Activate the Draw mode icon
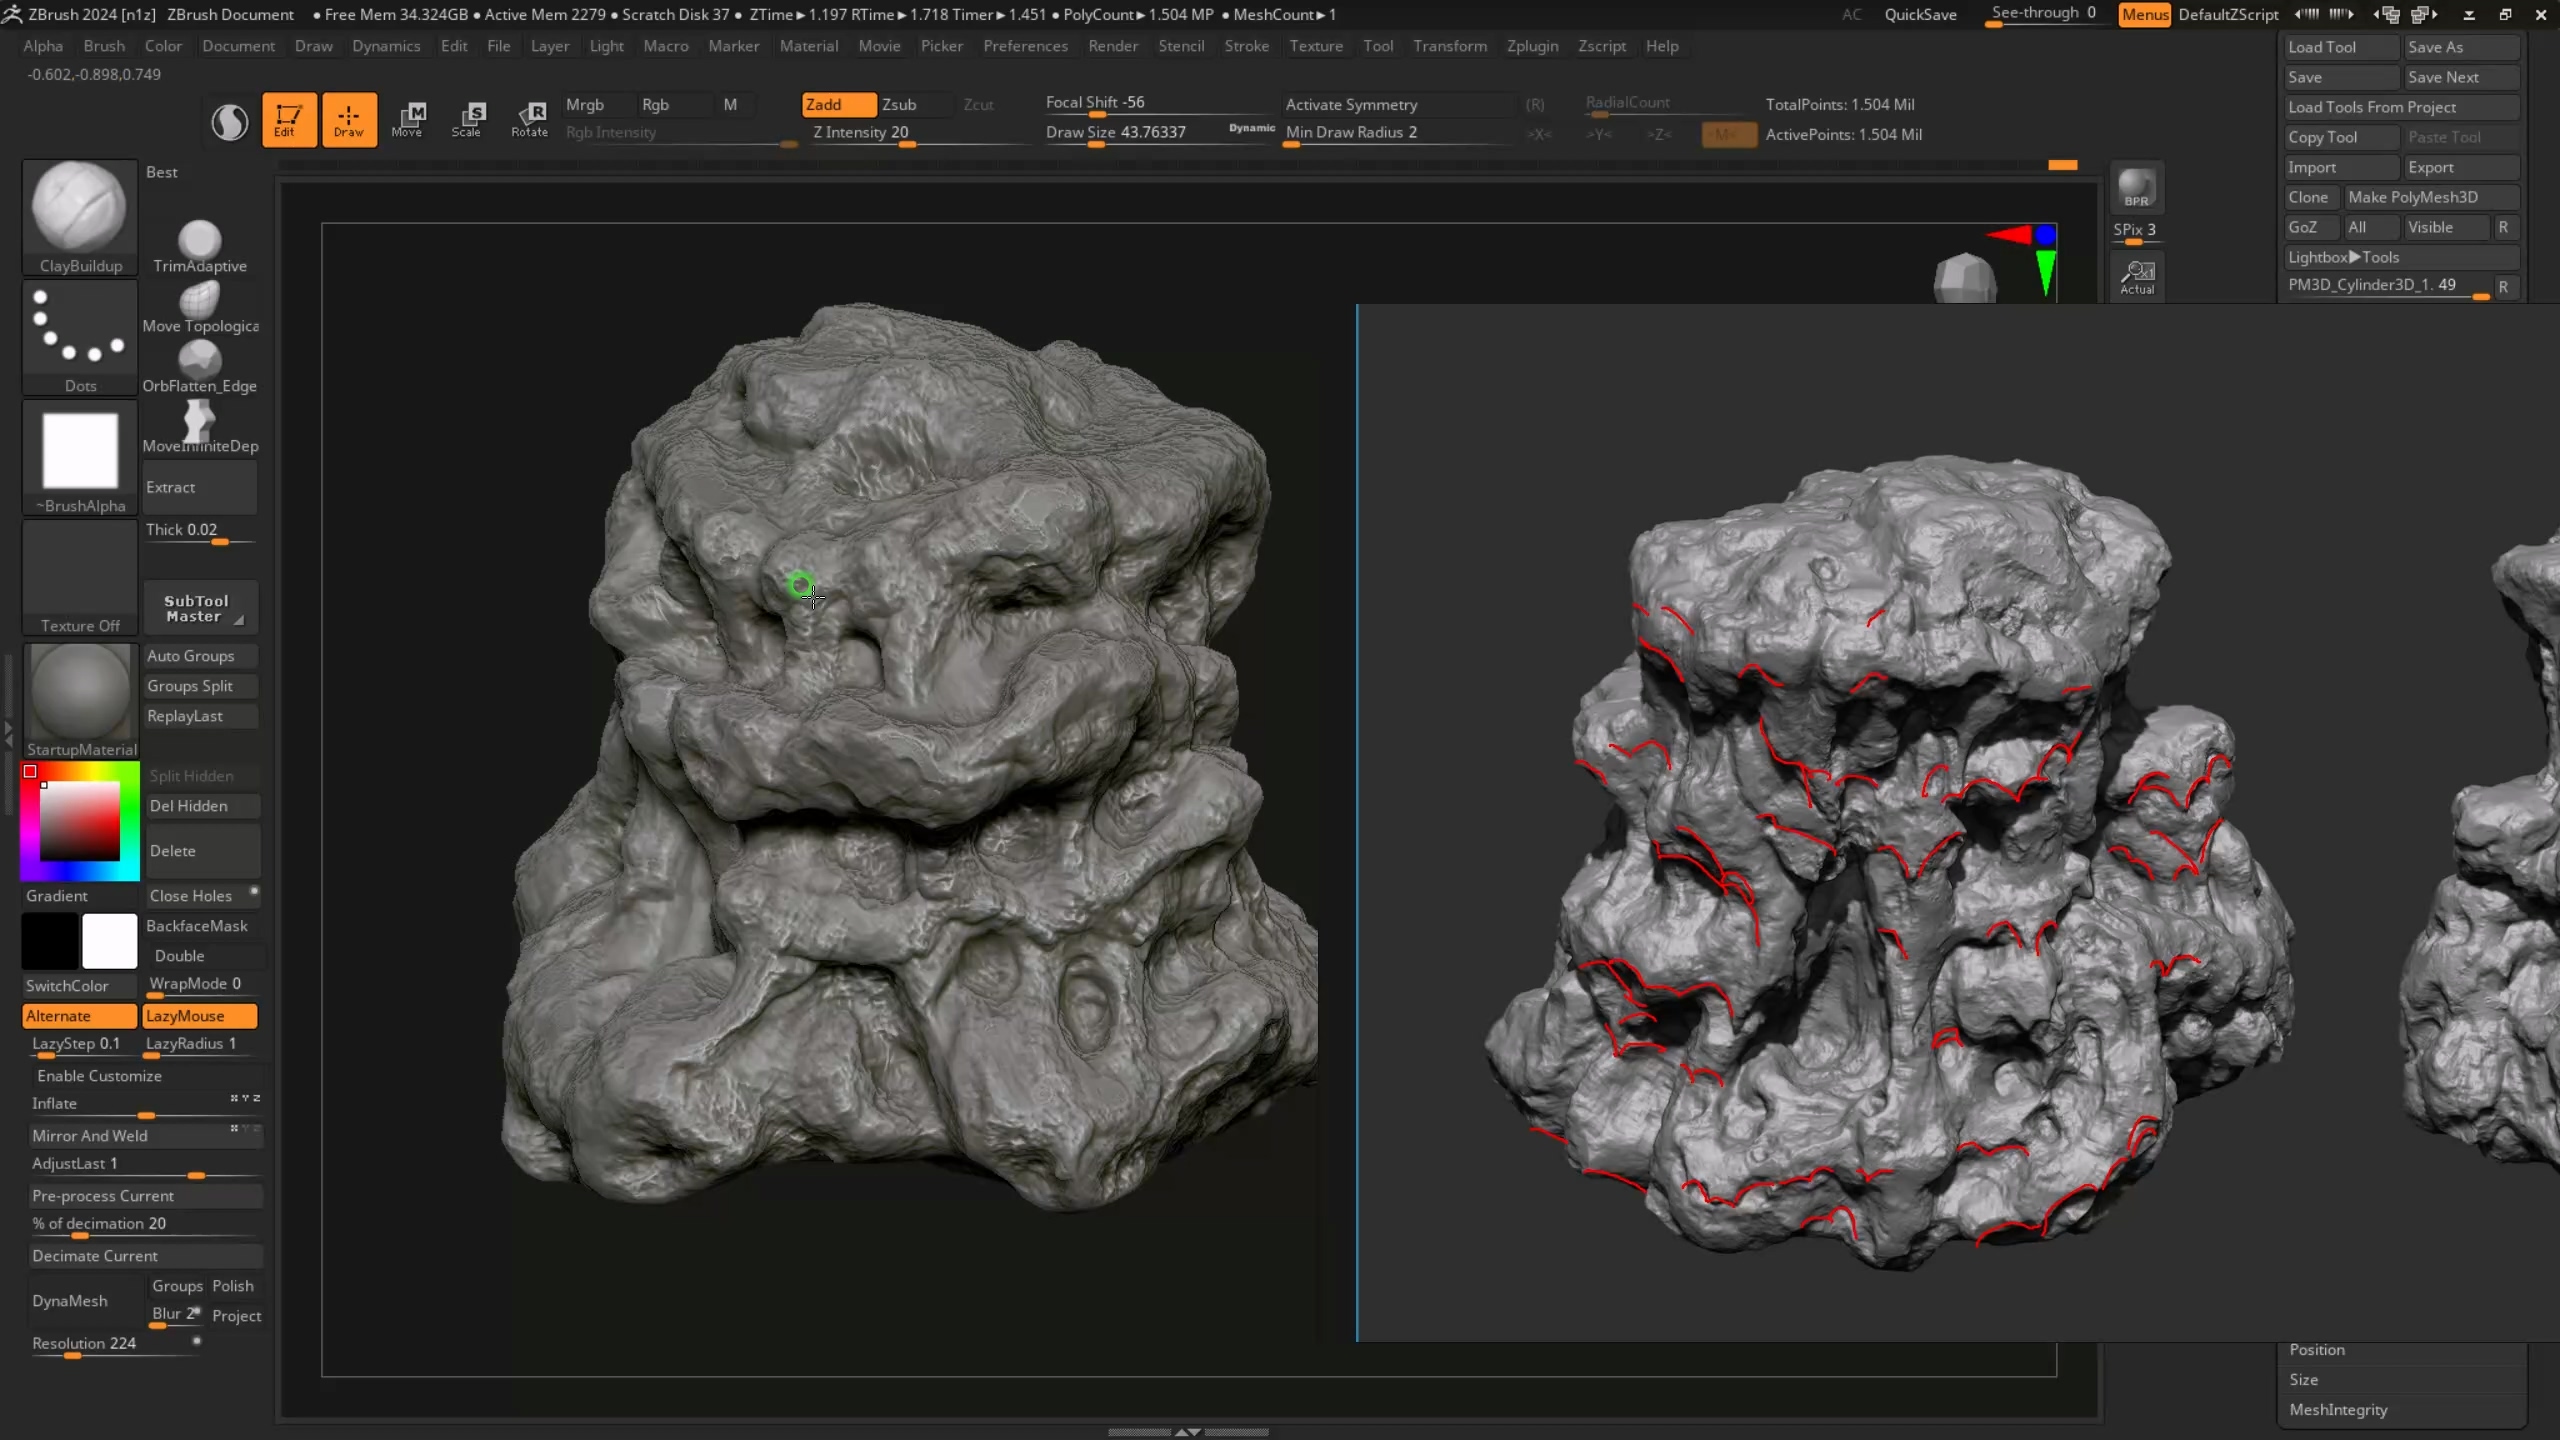Image resolution: width=2560 pixels, height=1440 pixels. [349, 120]
